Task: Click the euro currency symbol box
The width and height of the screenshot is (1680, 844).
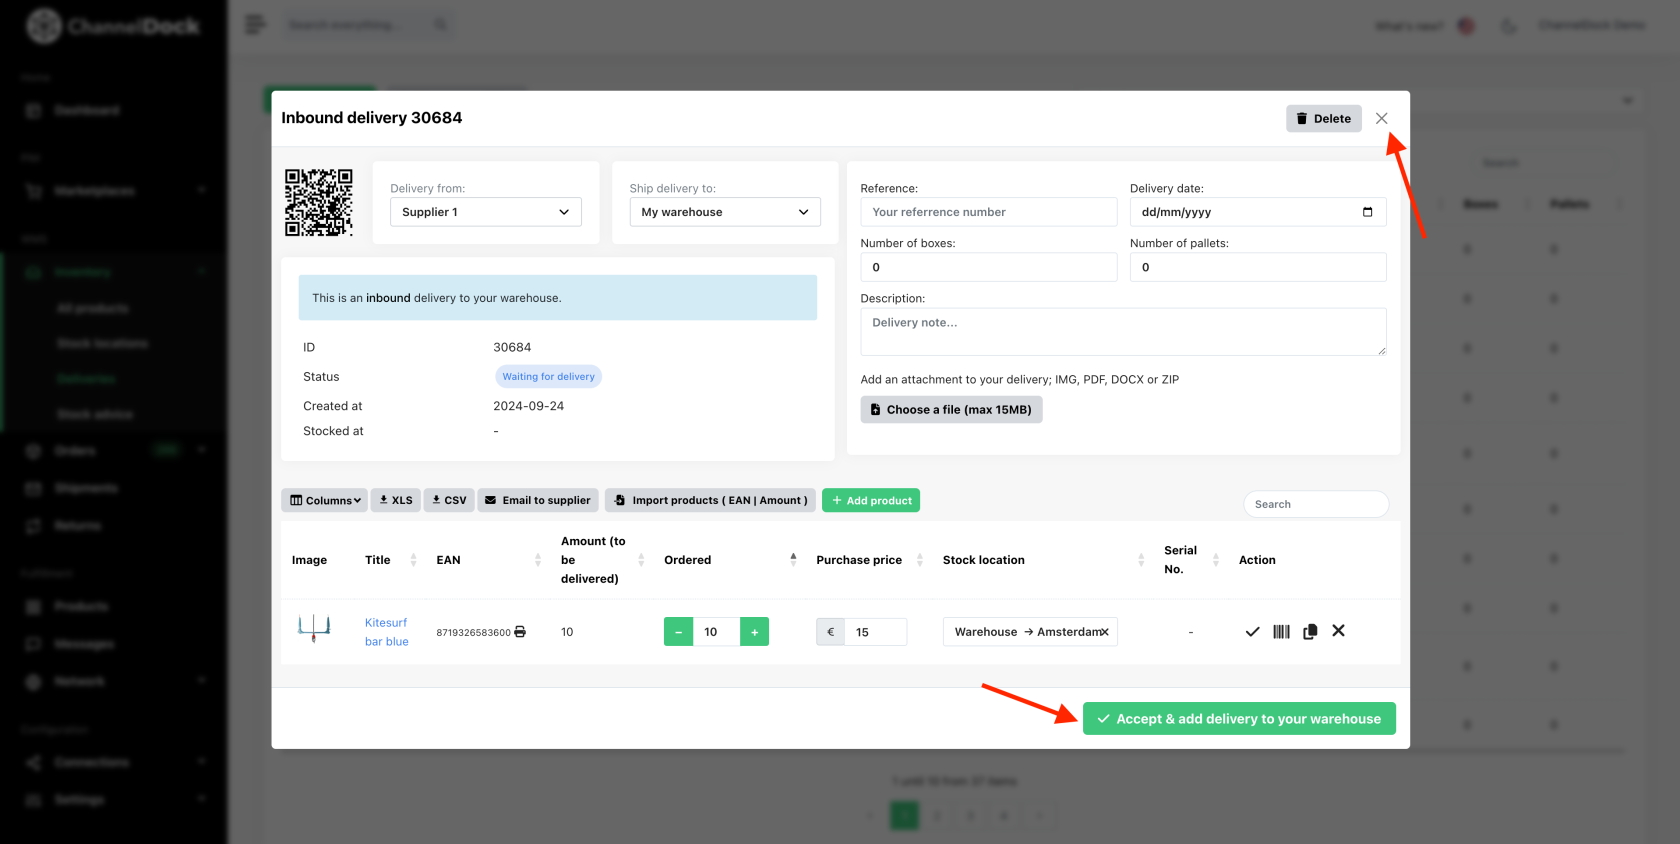Action: click(x=830, y=632)
